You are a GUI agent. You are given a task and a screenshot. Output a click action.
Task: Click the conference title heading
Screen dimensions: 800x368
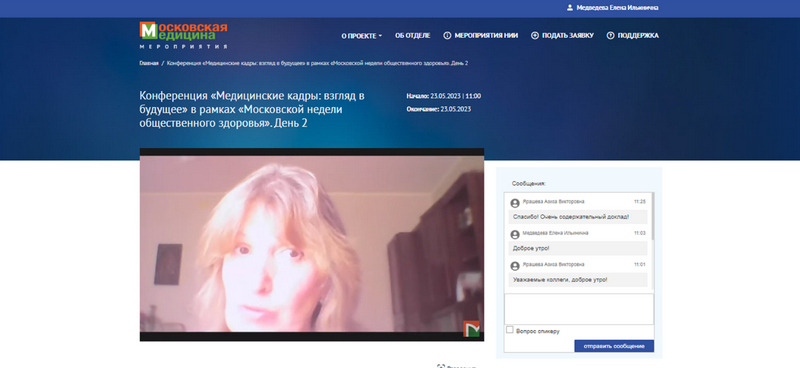[252, 109]
